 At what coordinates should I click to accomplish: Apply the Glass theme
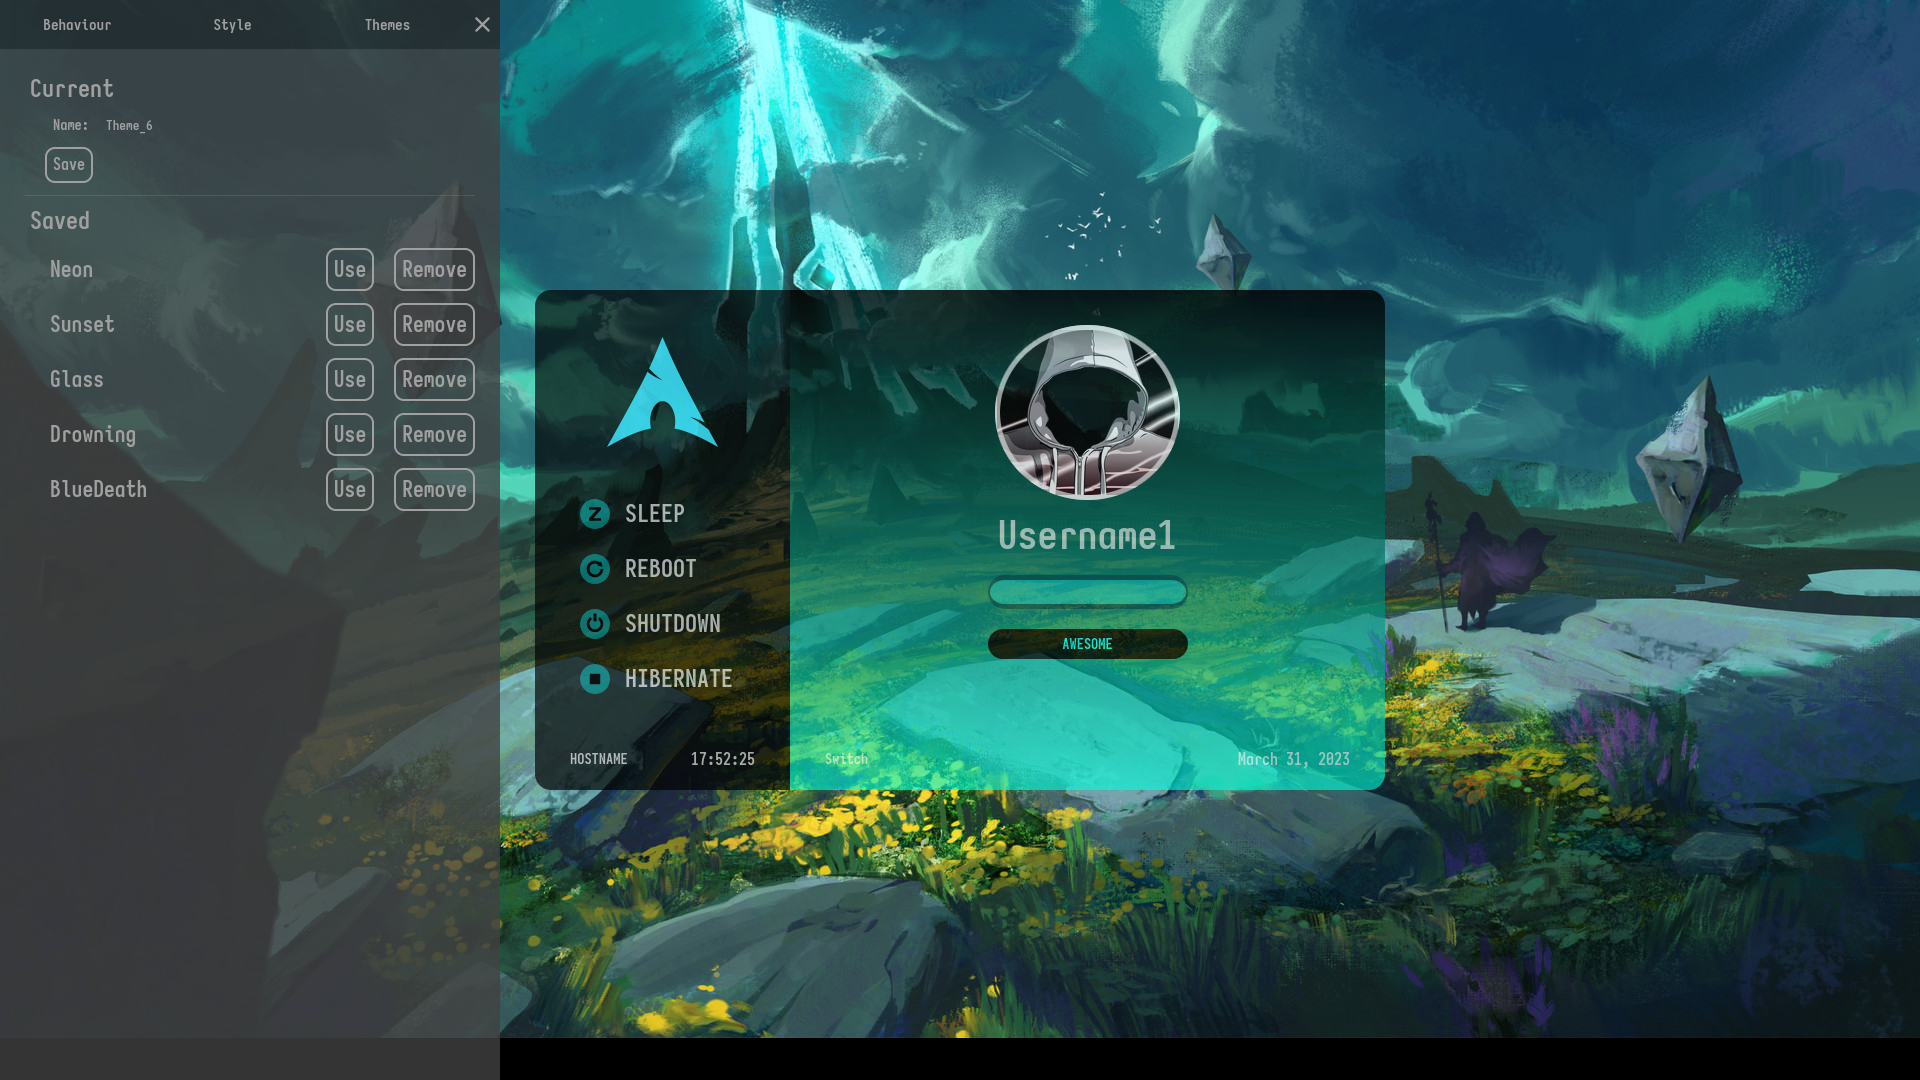pos(350,380)
